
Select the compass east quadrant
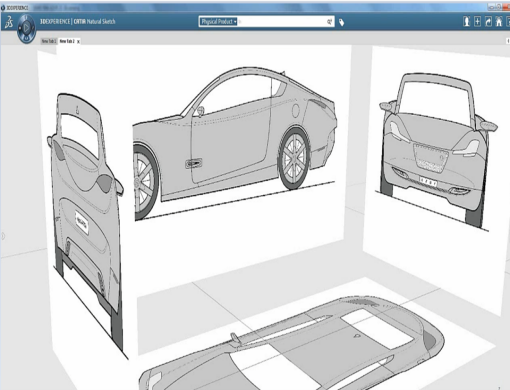click(x=33, y=28)
